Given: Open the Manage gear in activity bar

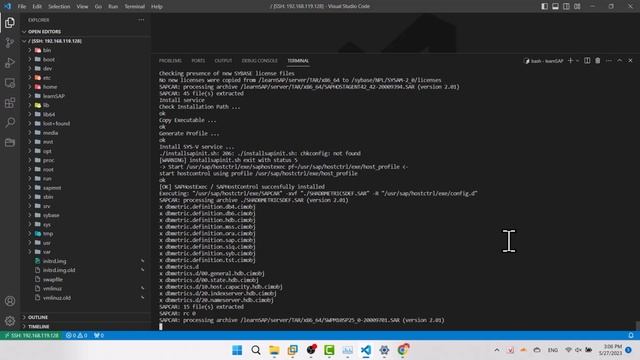Looking at the screenshot, I should (x=10, y=321).
